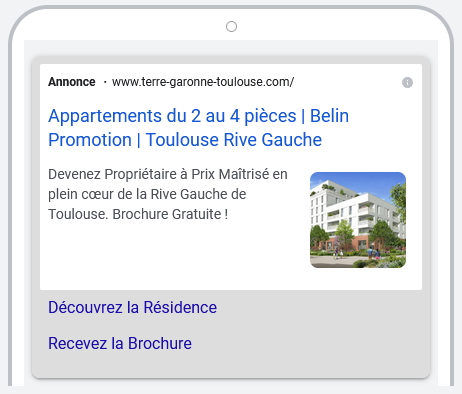Click the ad info icon
This screenshot has width=462, height=394.
pos(407,82)
